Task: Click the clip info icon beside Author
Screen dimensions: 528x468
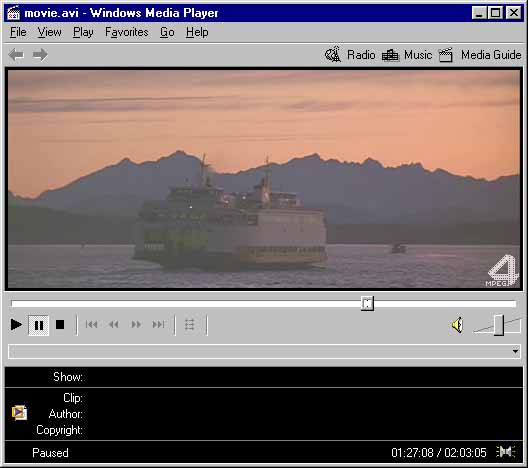Action: tap(19, 413)
